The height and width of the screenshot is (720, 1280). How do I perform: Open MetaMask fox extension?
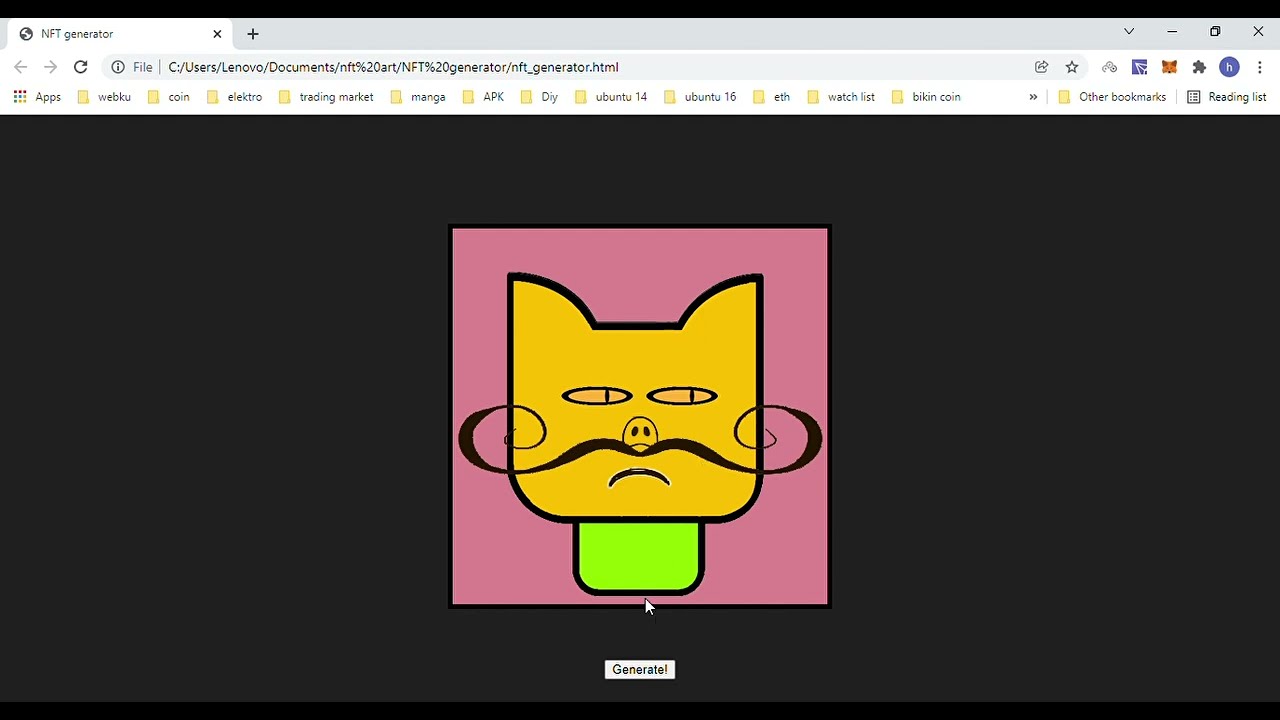coord(1169,67)
